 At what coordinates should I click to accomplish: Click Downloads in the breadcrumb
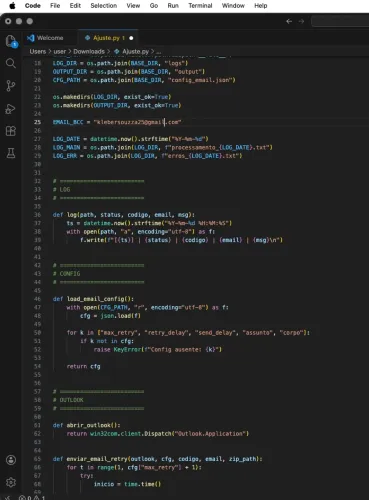click(x=89, y=52)
